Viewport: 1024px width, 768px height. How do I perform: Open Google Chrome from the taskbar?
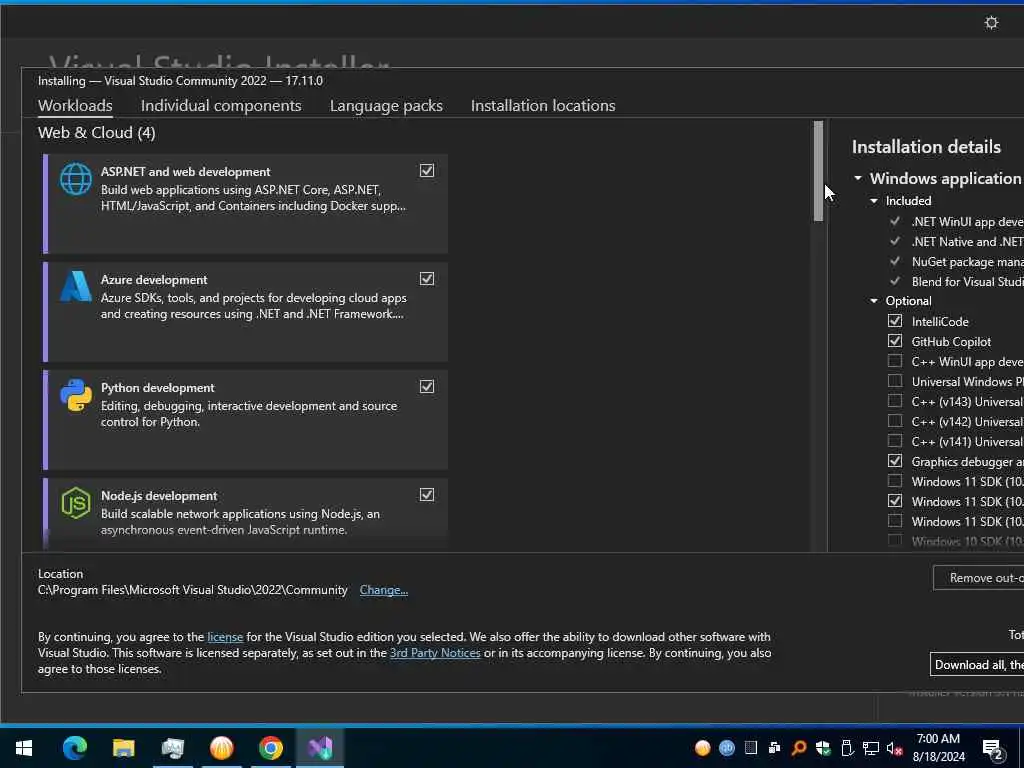coord(270,748)
